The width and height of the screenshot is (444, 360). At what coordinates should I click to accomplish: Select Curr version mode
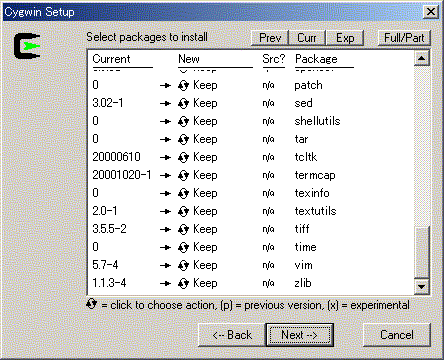click(307, 38)
